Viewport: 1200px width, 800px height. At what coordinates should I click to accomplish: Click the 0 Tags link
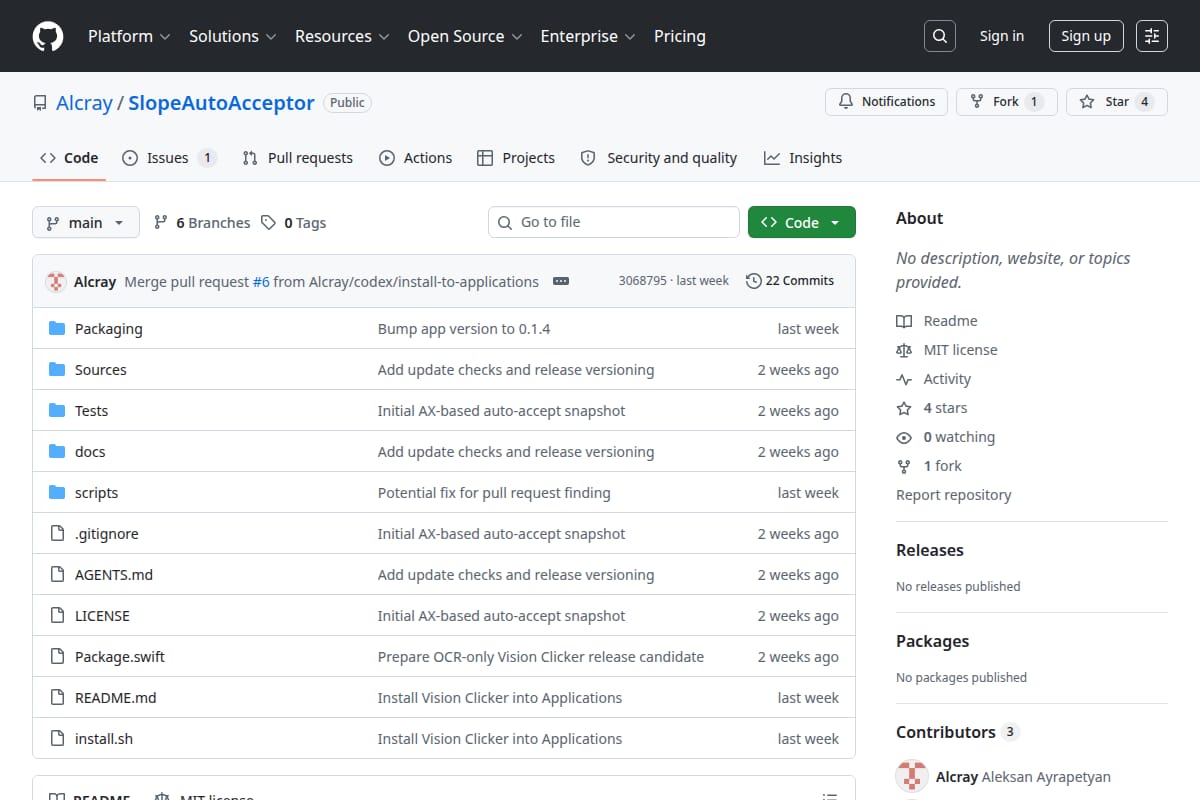point(294,223)
